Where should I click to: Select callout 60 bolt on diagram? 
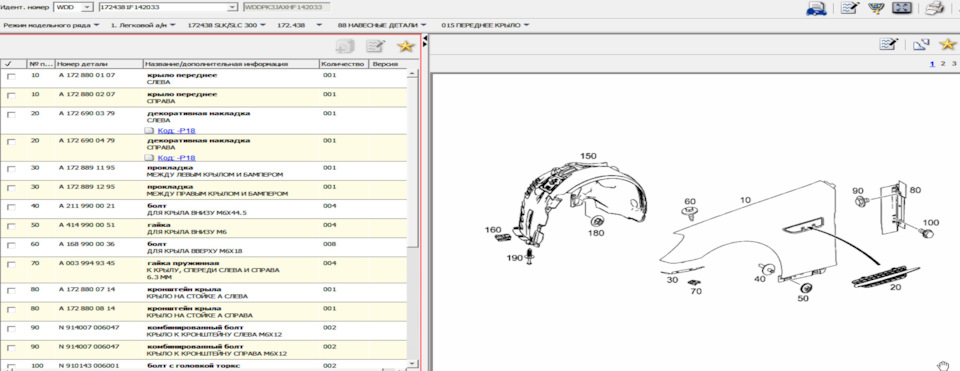click(x=690, y=201)
